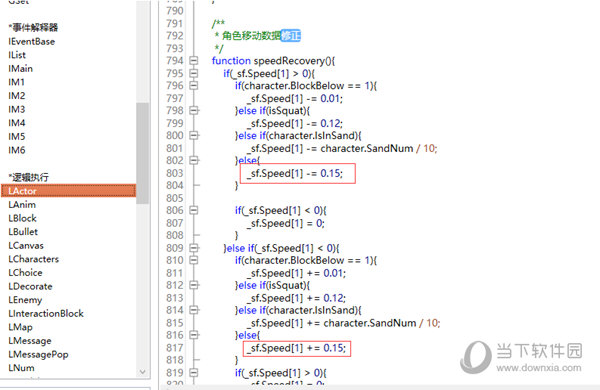Open IMain in the class list
The image size is (600, 390).
point(21,69)
